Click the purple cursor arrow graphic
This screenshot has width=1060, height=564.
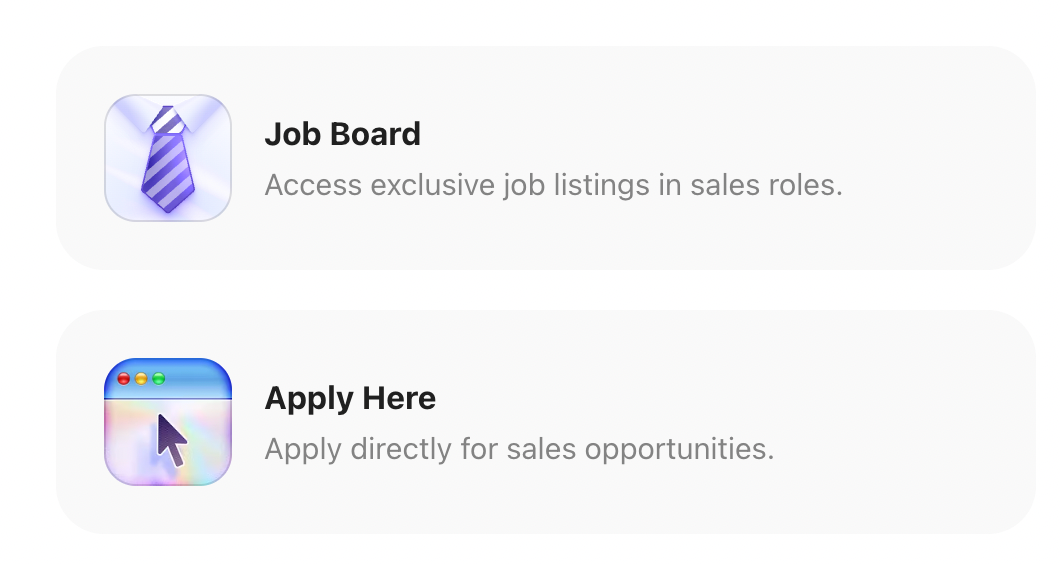click(x=171, y=440)
